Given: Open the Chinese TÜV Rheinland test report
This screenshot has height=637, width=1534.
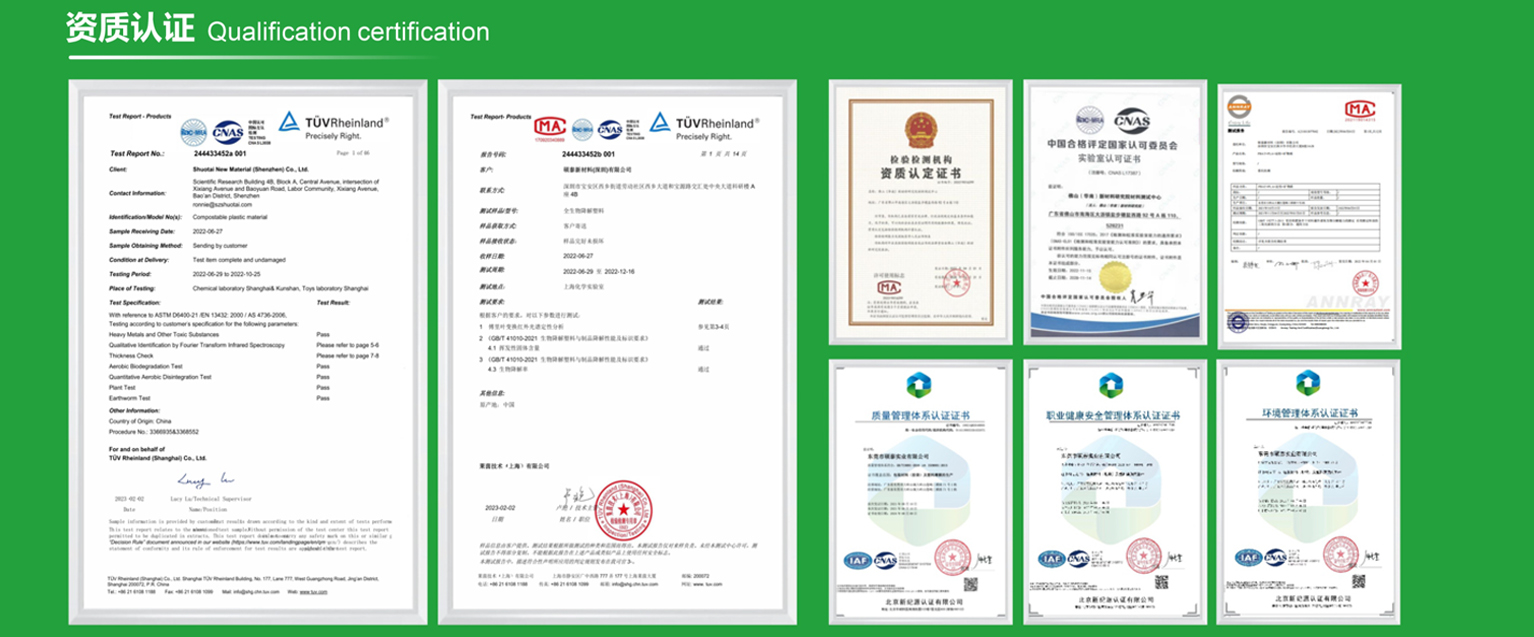Looking at the screenshot, I should (617, 352).
